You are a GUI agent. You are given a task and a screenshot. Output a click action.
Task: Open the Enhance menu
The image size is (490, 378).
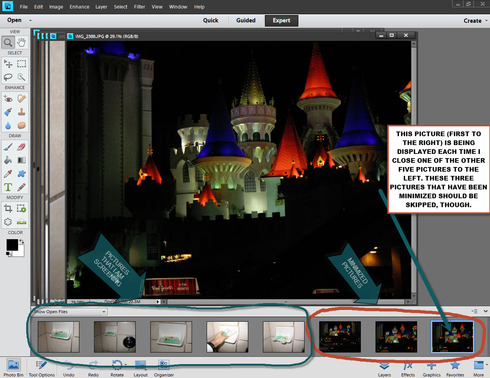(79, 7)
